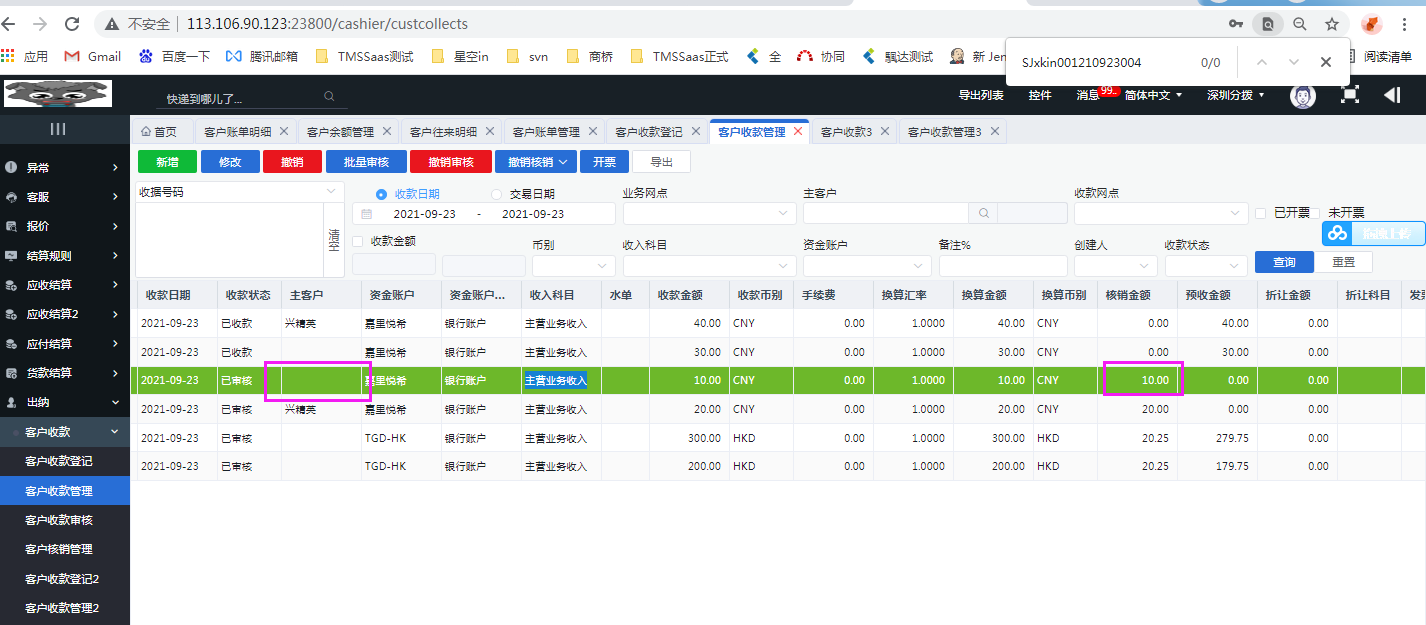Select the 交易日期 radio button

pos(496,194)
